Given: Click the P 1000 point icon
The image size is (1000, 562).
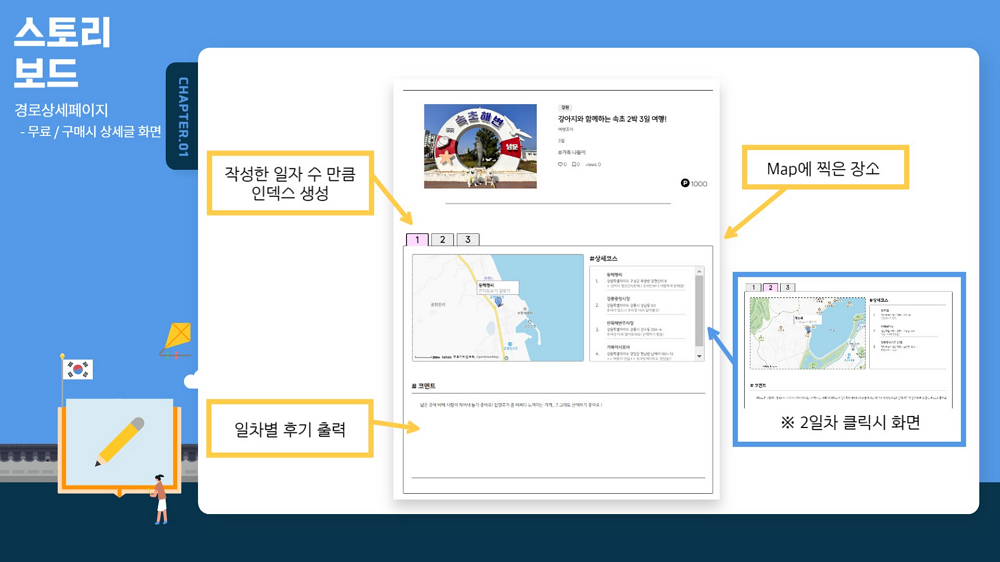Looking at the screenshot, I should click(685, 183).
